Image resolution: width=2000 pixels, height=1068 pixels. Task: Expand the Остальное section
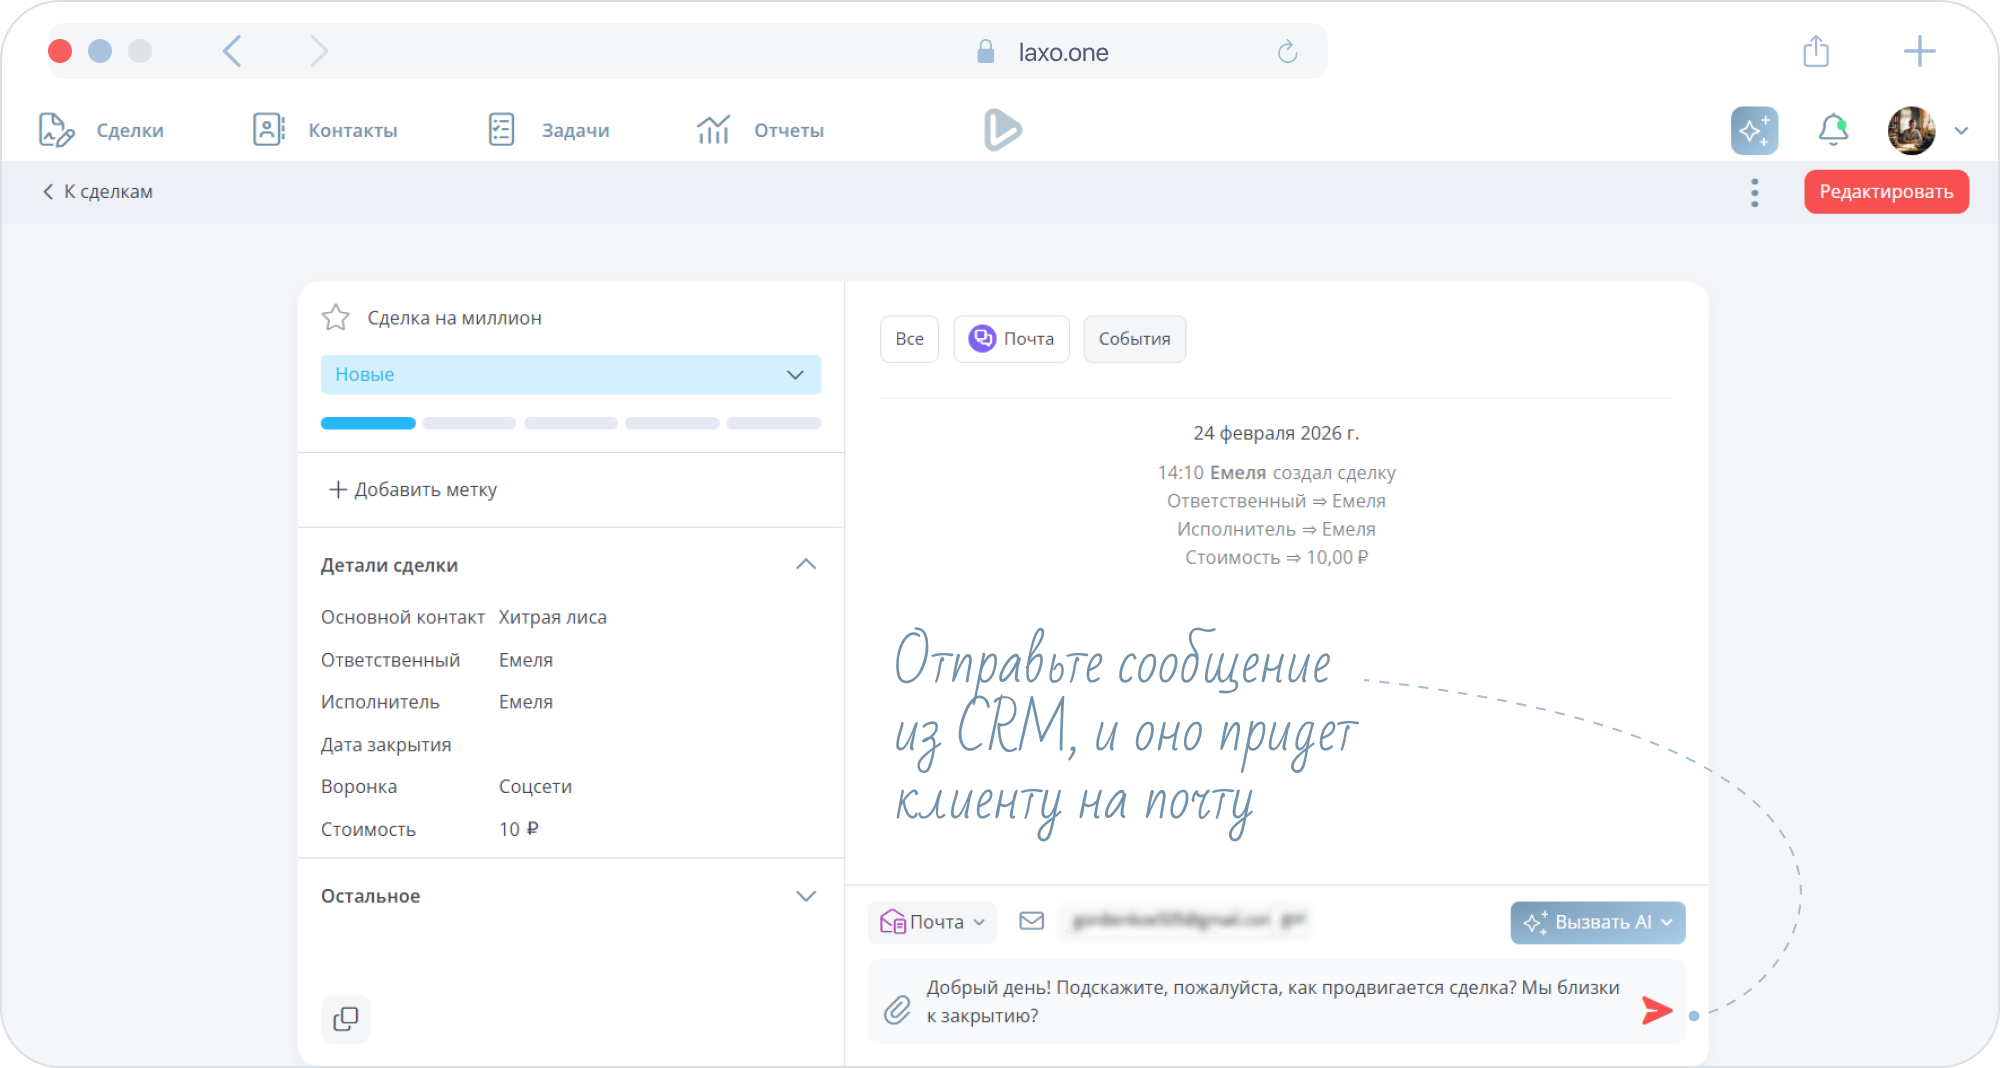[x=805, y=896]
